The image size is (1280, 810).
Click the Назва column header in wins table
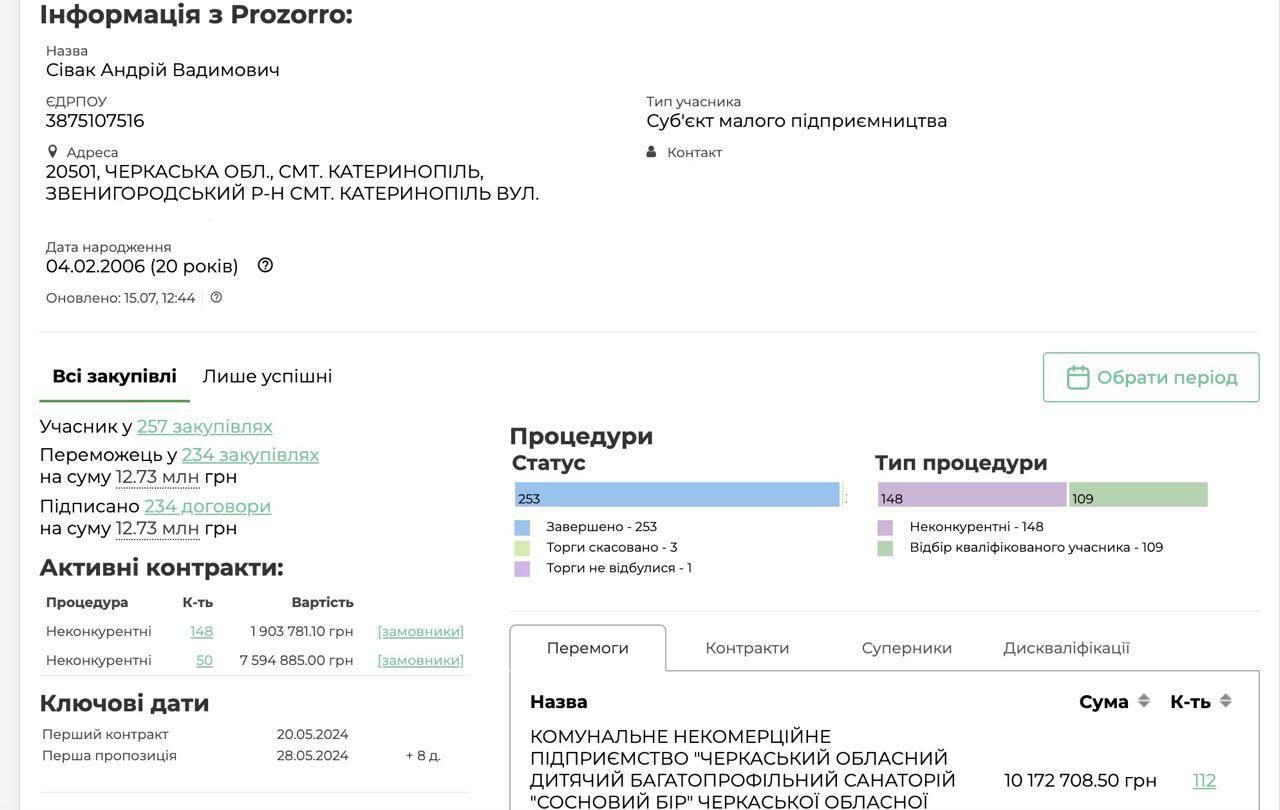click(559, 702)
